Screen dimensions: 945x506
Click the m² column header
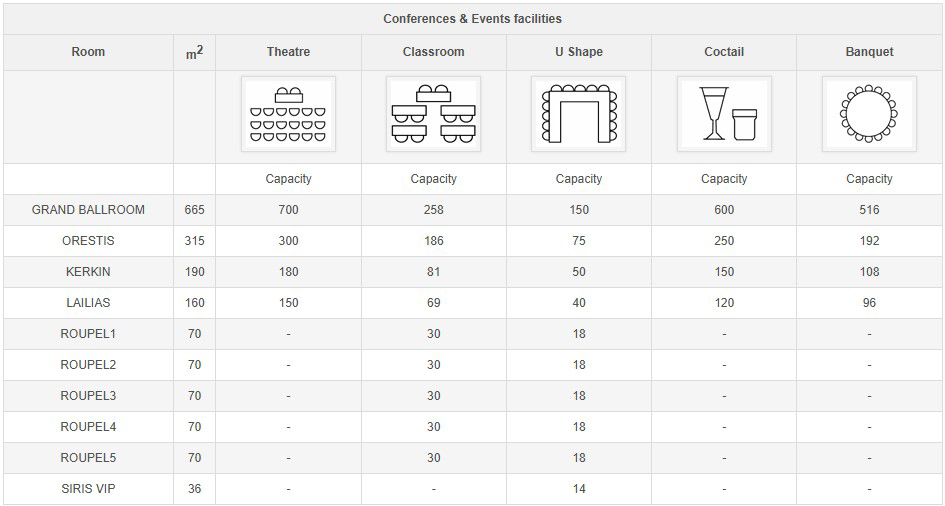(x=194, y=53)
